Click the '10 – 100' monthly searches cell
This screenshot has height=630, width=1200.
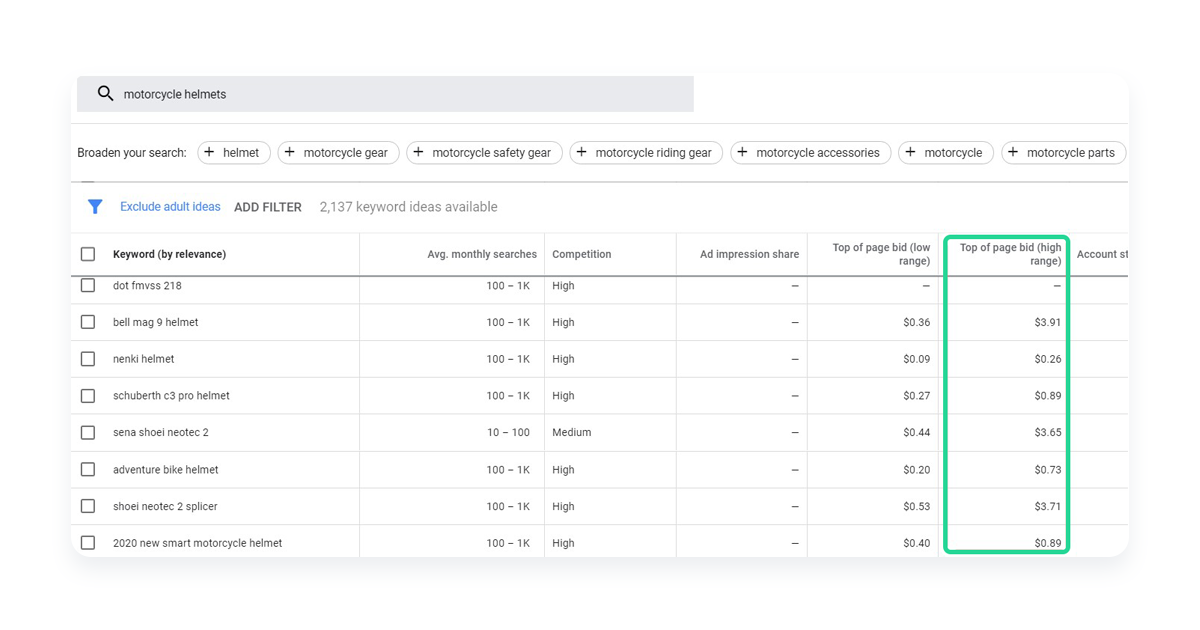pyautogui.click(x=508, y=433)
